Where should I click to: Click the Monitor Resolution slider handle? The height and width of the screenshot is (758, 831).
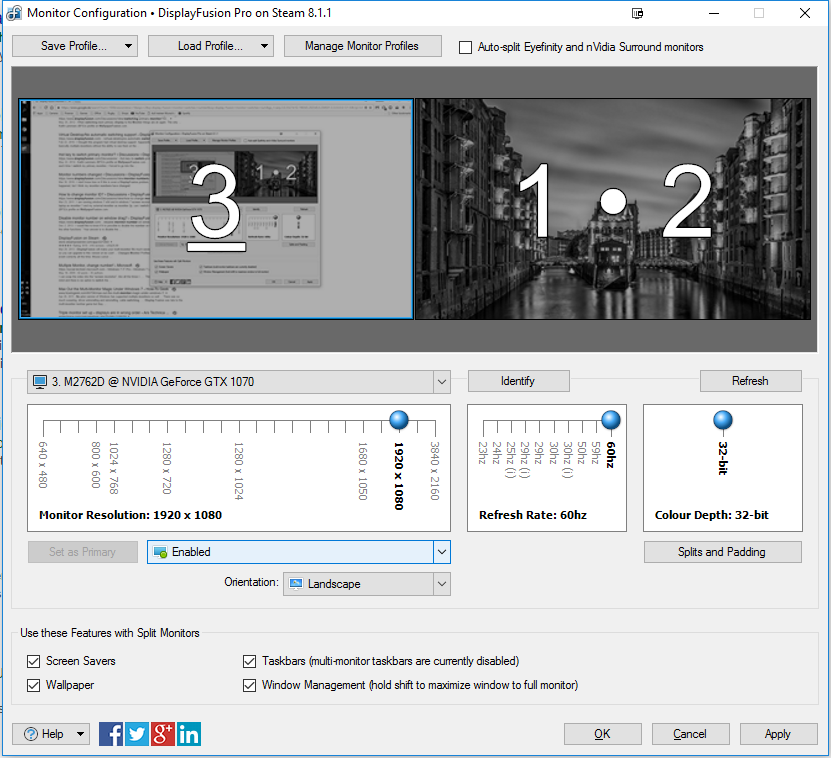399,420
